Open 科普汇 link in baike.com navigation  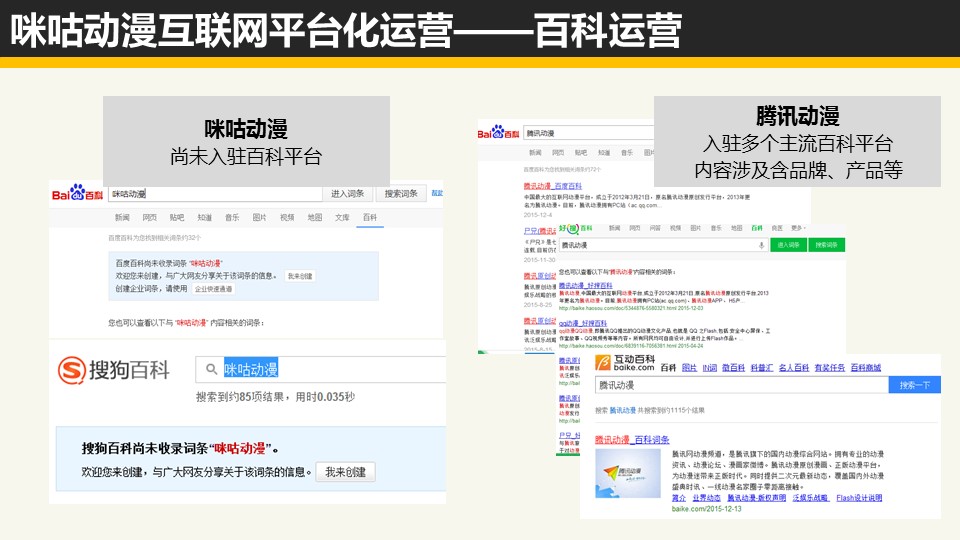point(762,367)
